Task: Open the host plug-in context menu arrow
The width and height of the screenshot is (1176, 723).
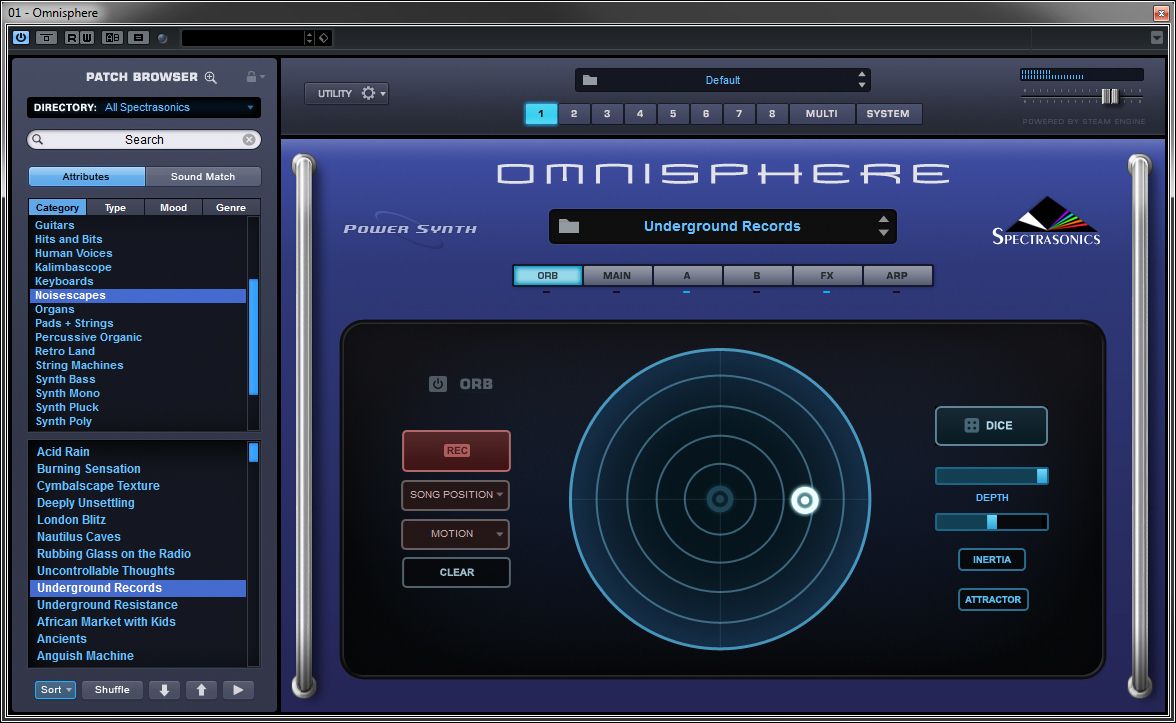Action: [x=1156, y=38]
